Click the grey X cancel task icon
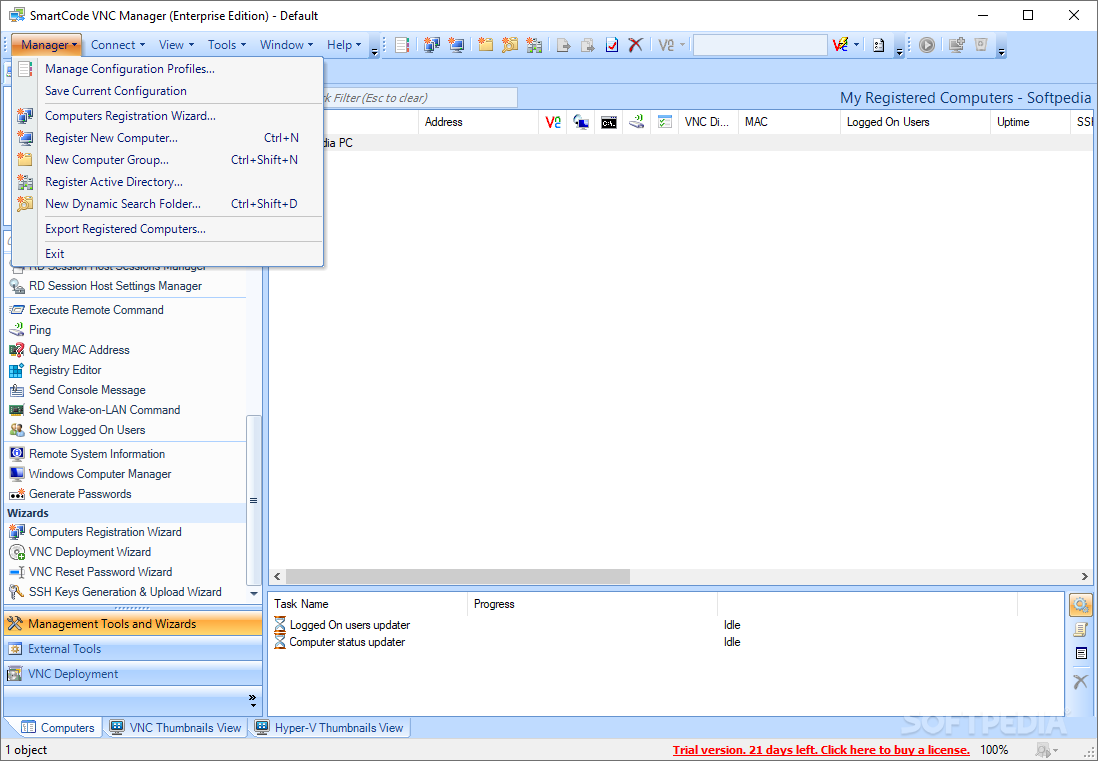Image resolution: width=1098 pixels, height=761 pixels. 1080,680
